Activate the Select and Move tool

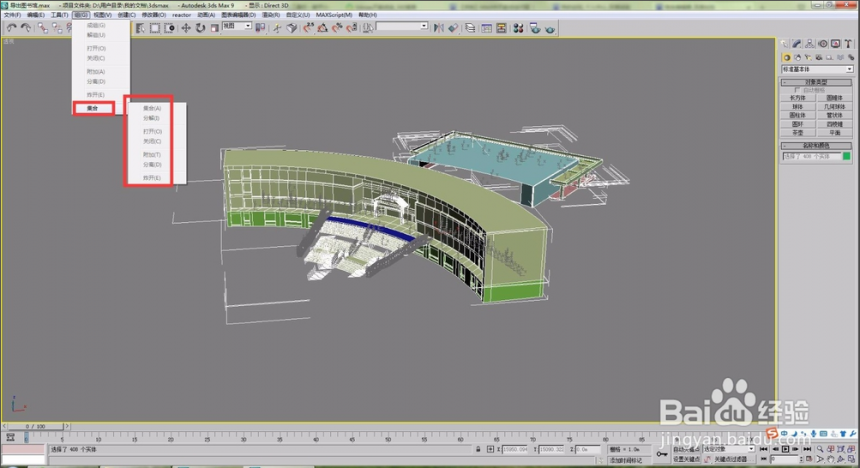click(x=186, y=27)
